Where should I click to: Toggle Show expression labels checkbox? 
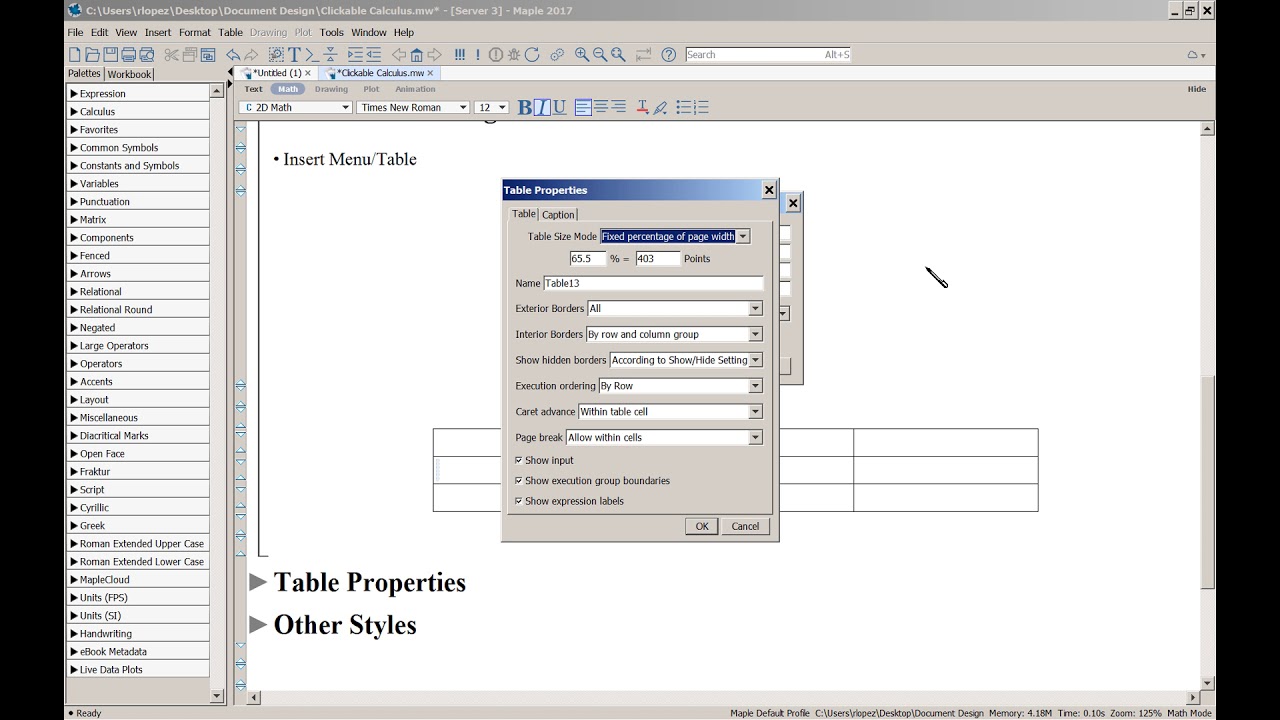pos(518,501)
